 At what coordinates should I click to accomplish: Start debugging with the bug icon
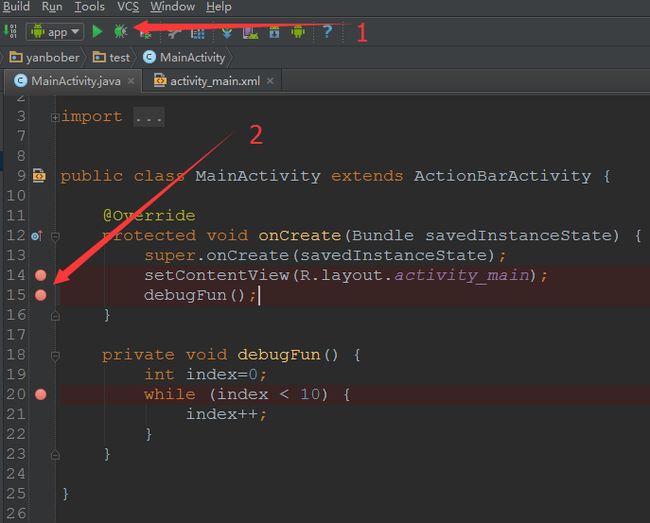121,31
